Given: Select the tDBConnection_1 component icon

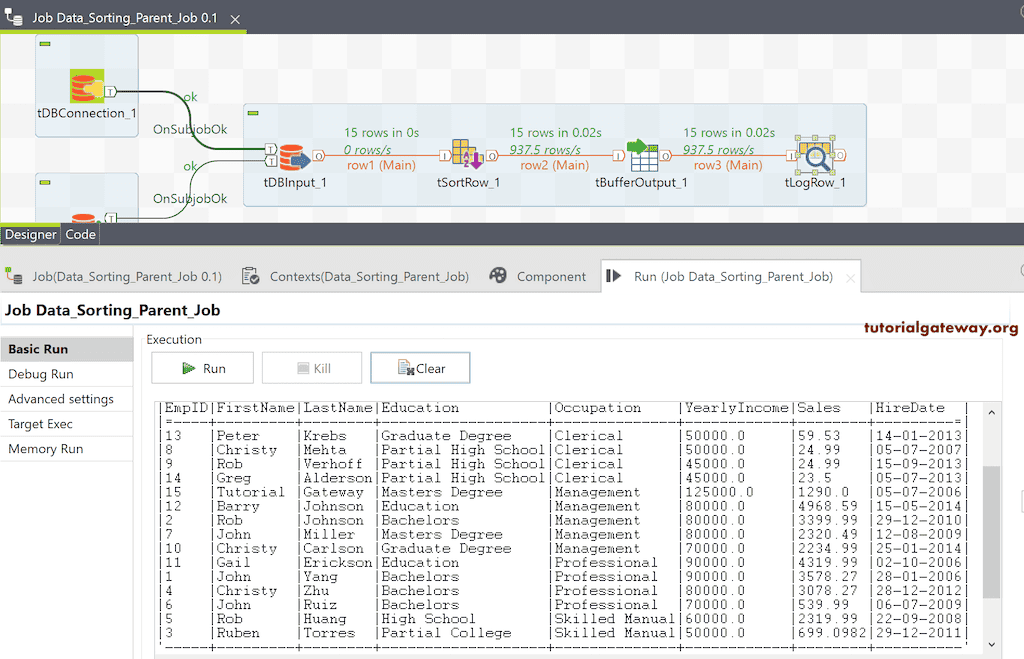Looking at the screenshot, I should coord(87,87).
